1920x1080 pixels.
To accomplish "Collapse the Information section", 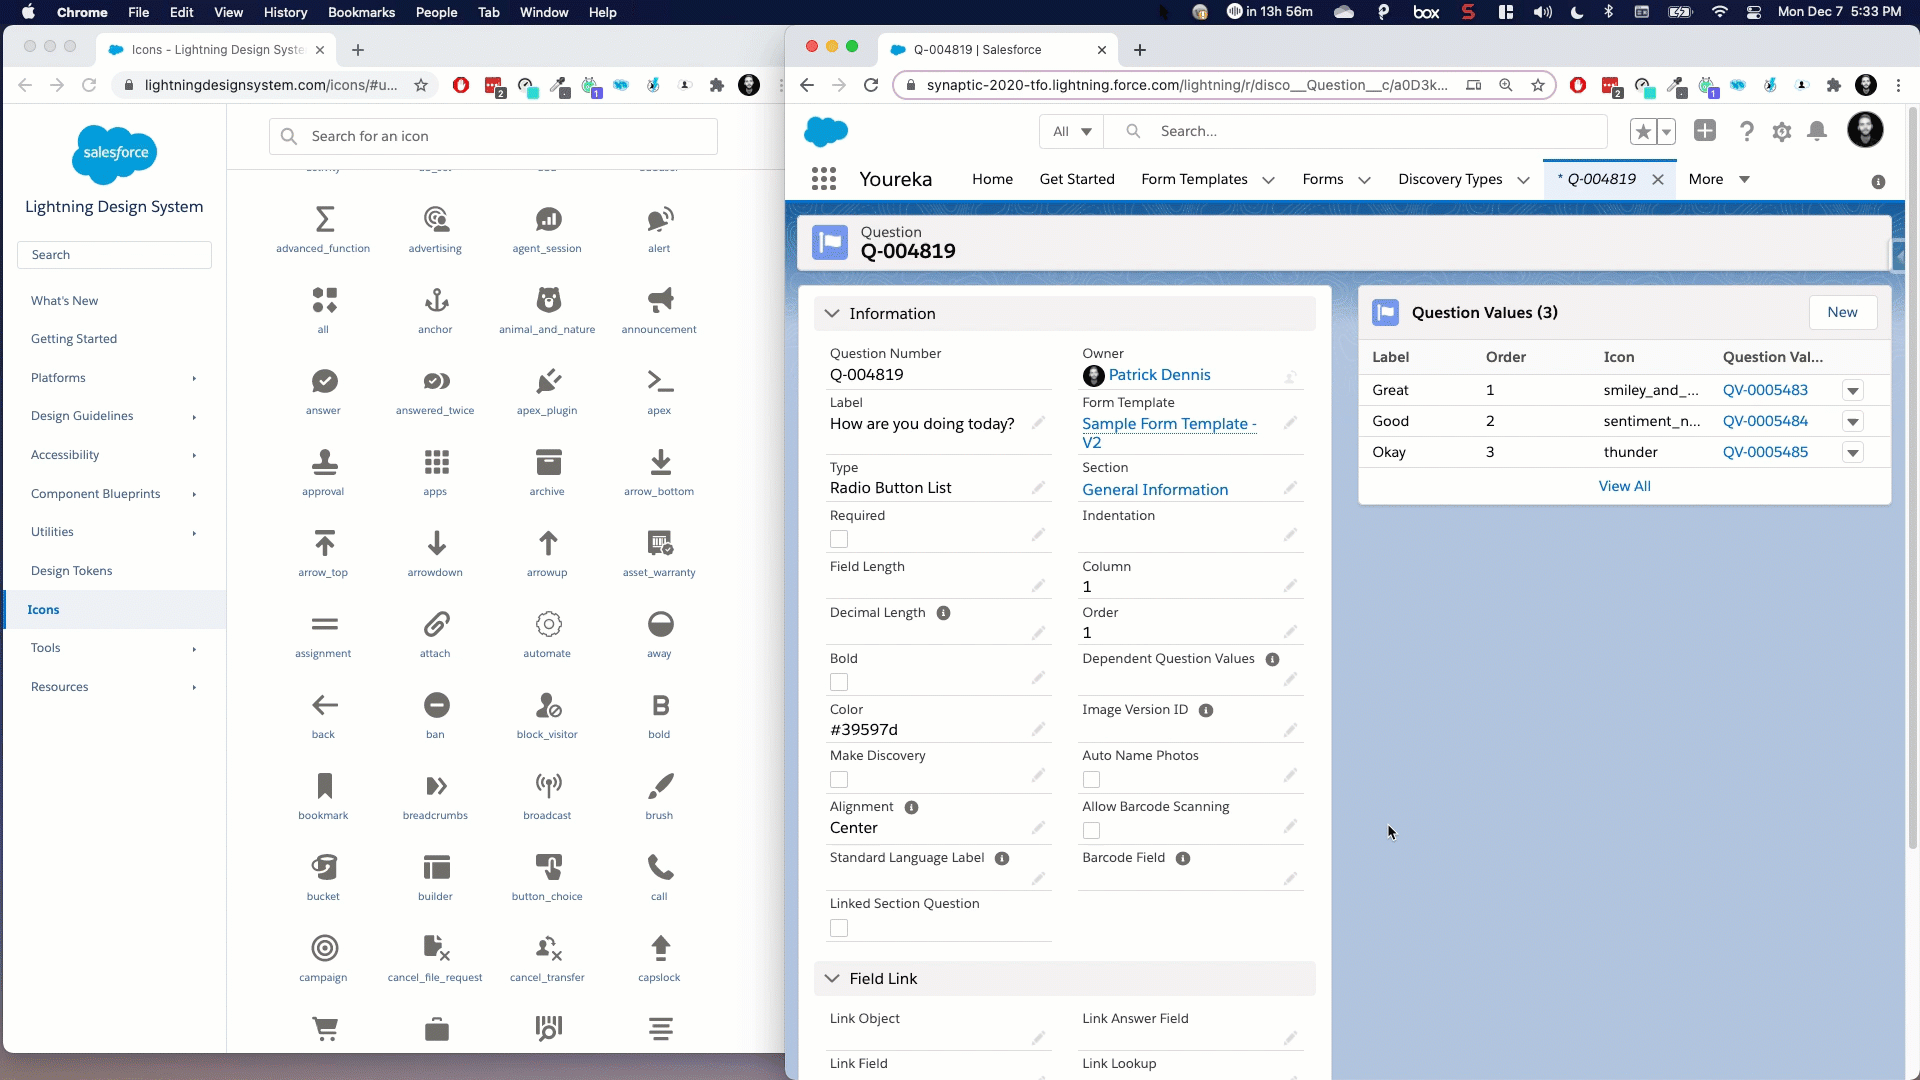I will pos(832,314).
